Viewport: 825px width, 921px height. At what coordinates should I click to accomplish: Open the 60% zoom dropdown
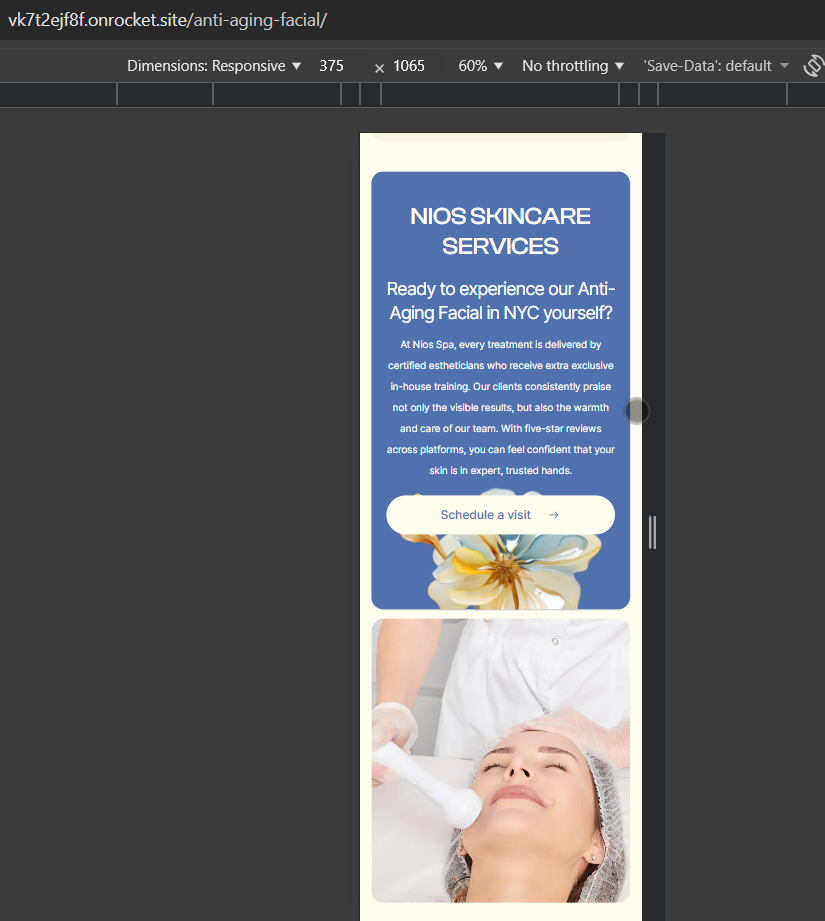point(480,66)
